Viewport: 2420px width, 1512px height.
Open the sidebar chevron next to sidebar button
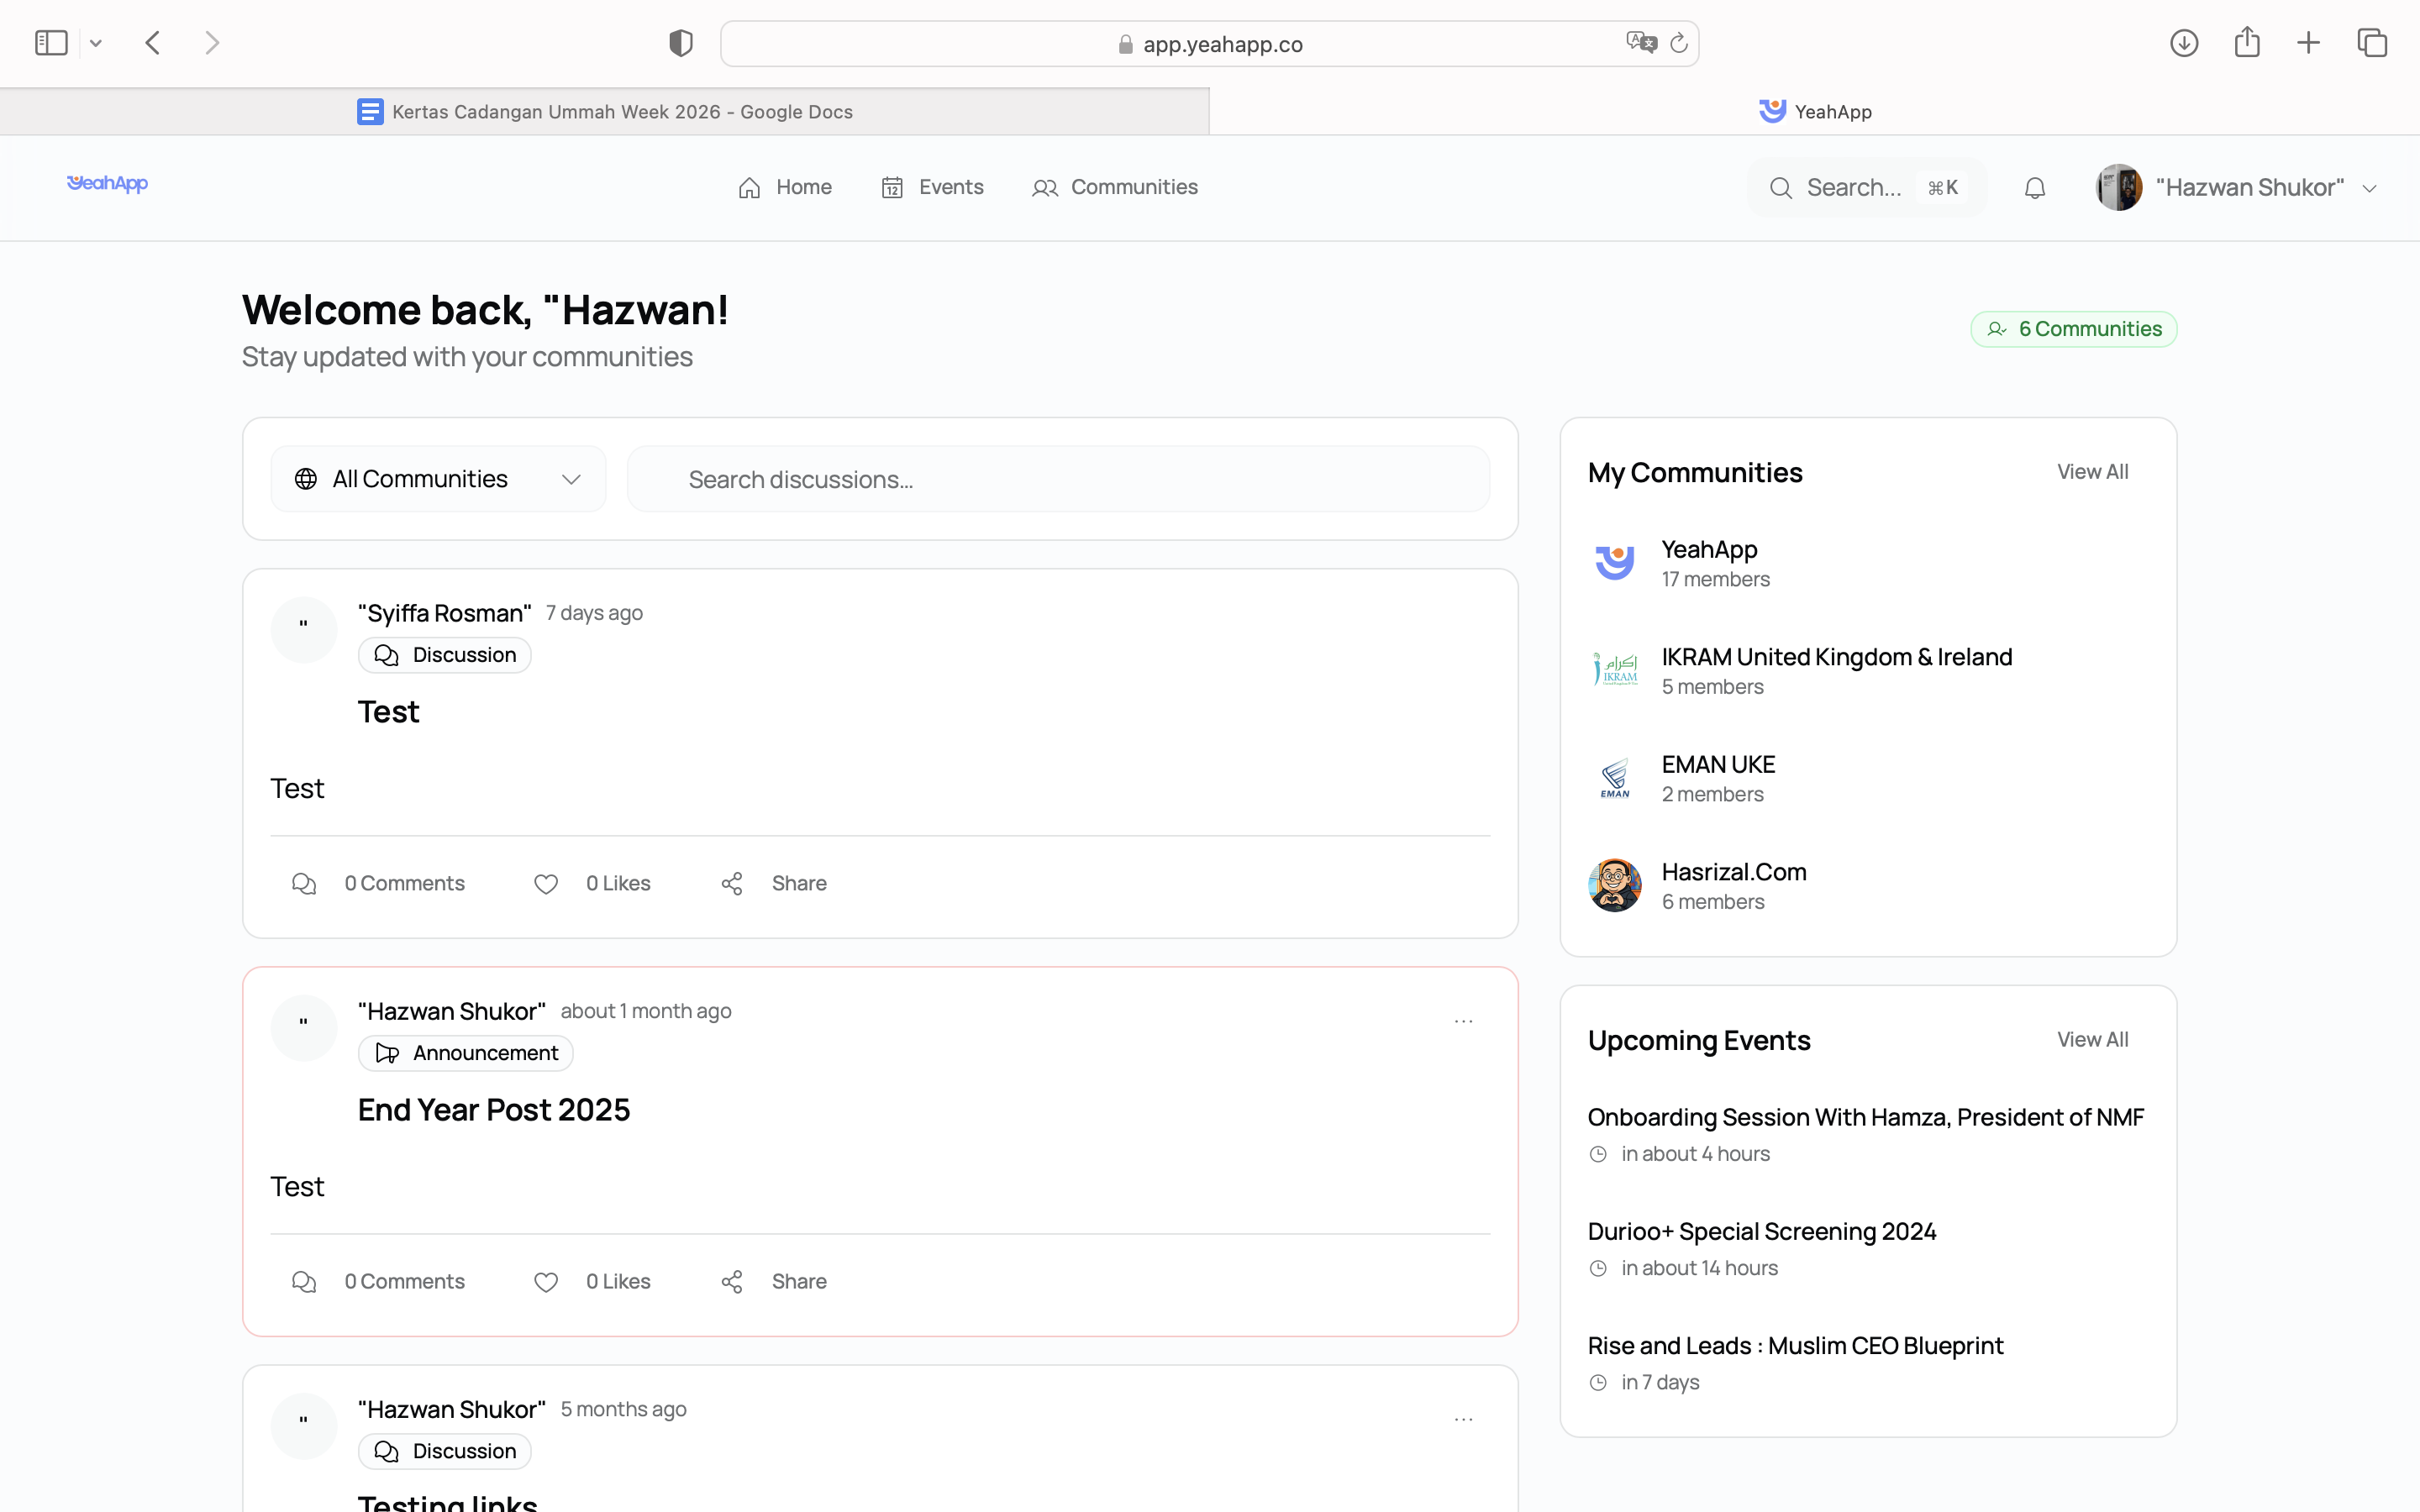click(x=96, y=42)
